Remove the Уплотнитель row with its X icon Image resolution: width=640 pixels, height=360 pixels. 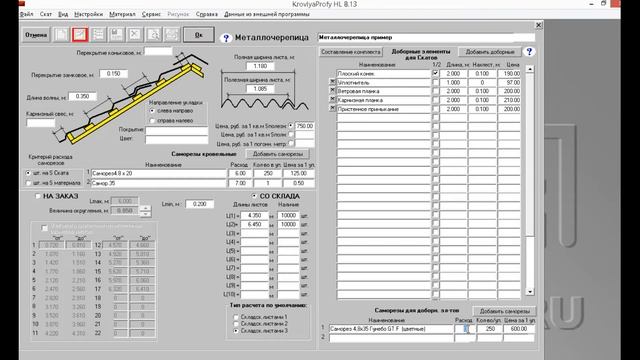tap(332, 82)
